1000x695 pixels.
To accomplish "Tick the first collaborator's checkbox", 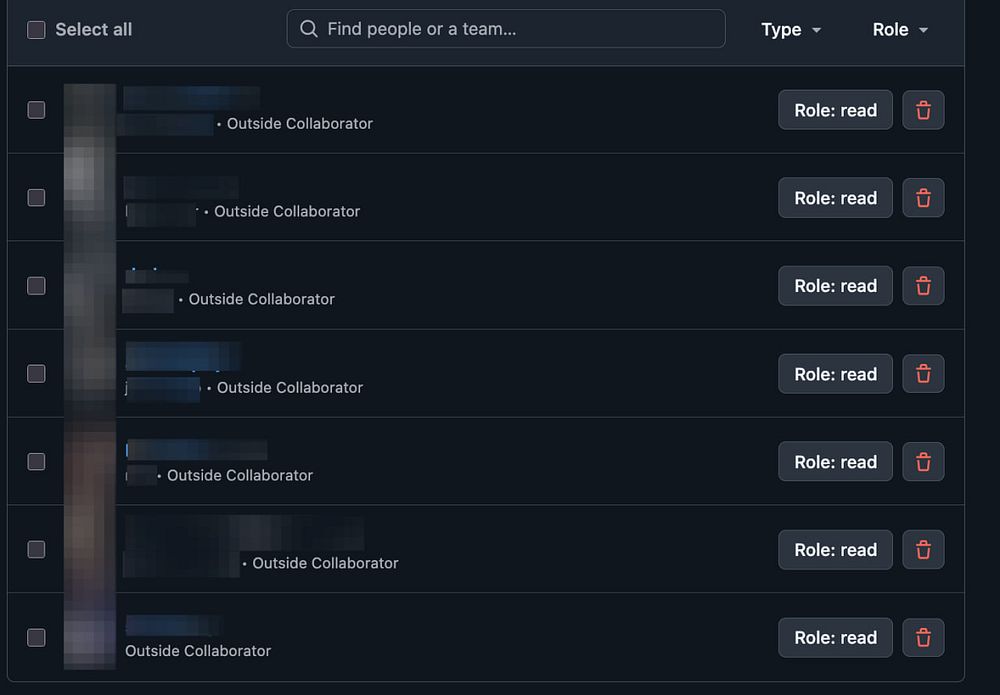I will click(x=36, y=110).
